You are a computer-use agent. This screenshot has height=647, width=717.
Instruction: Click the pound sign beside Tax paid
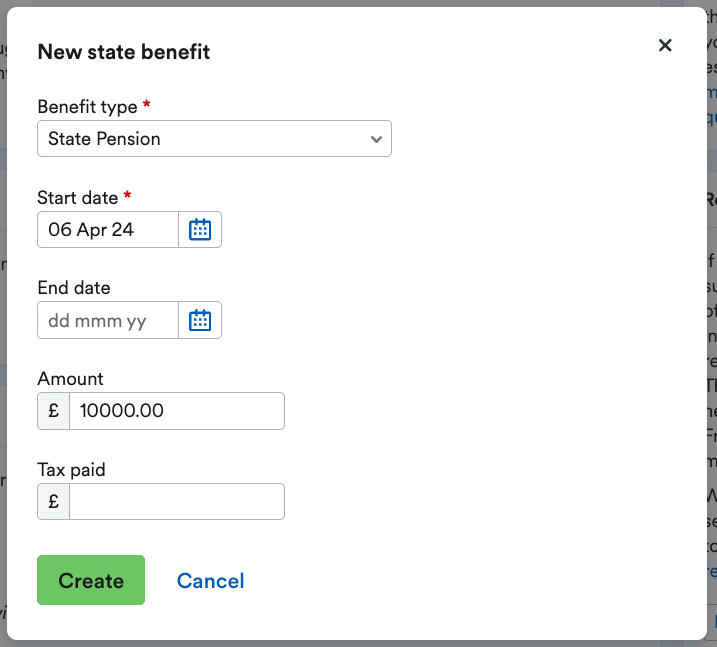click(x=54, y=502)
